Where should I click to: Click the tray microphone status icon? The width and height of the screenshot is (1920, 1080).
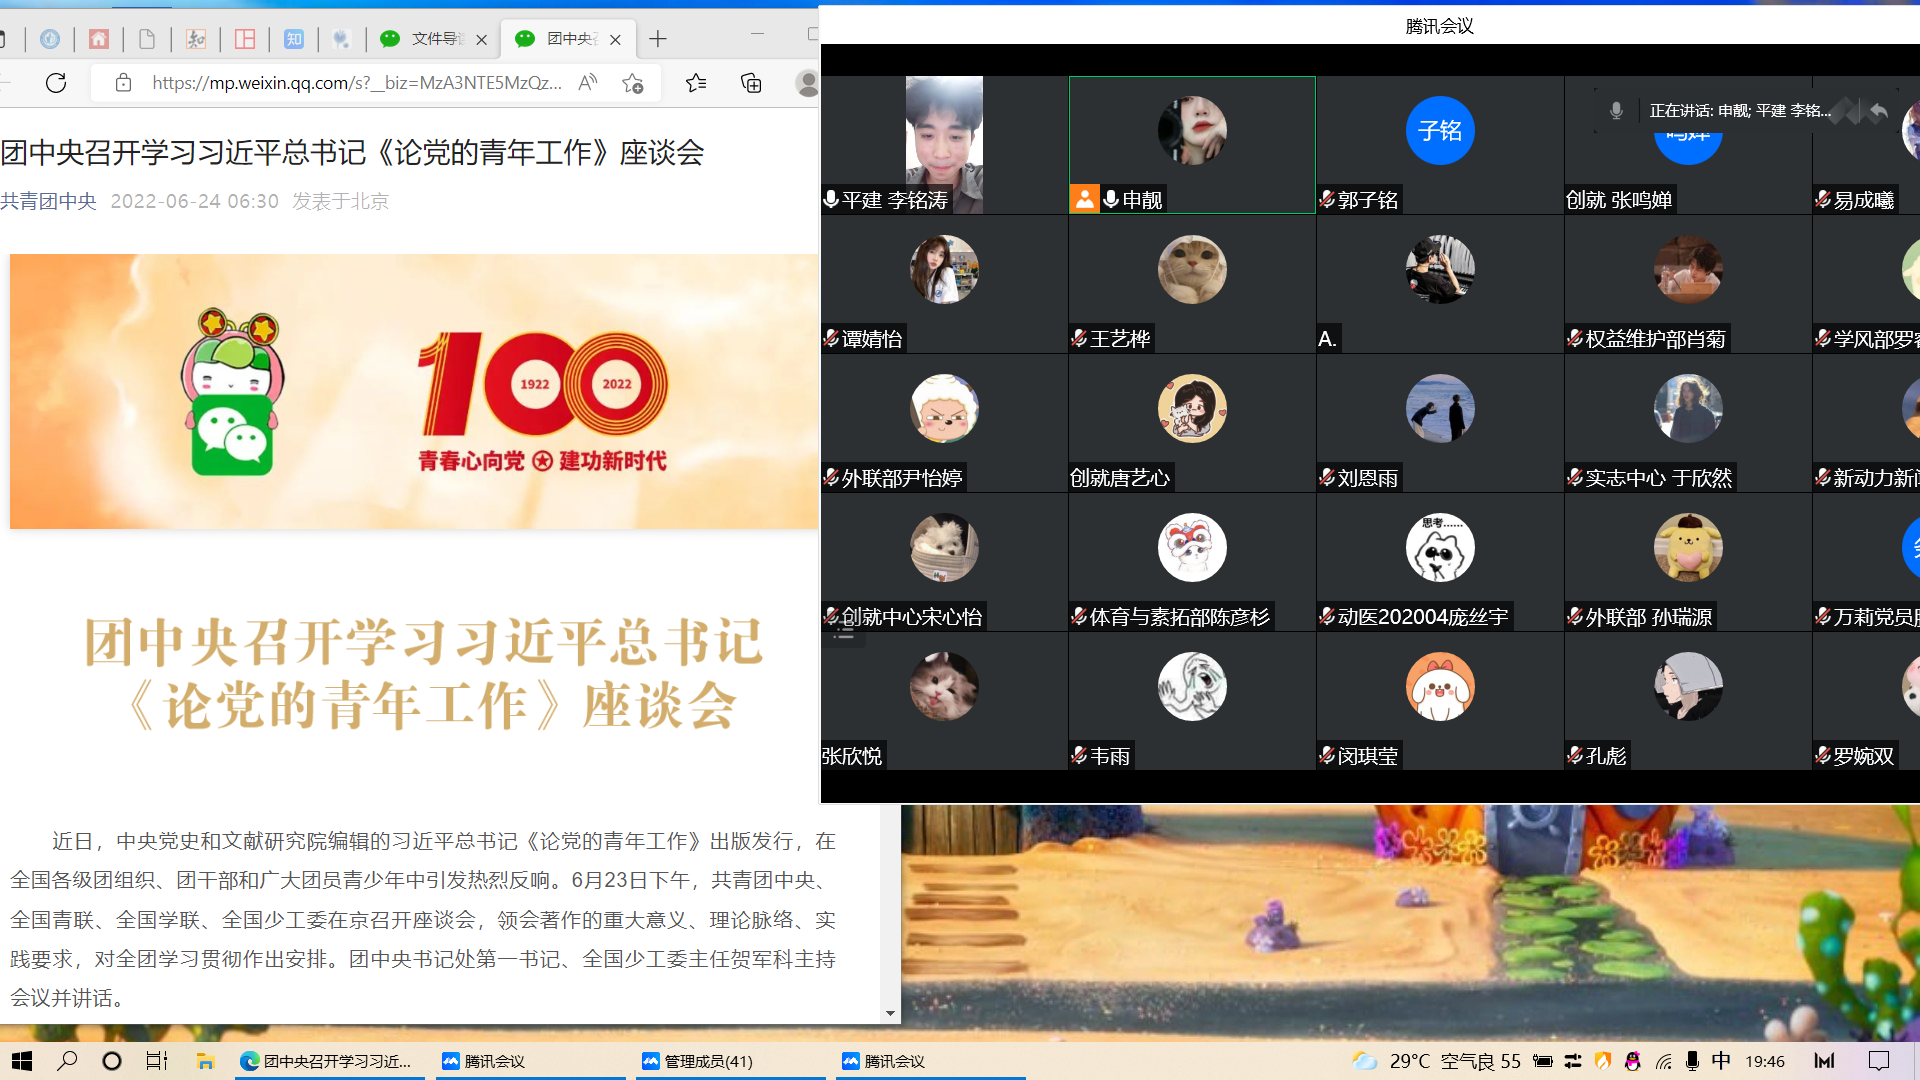coord(1692,1061)
